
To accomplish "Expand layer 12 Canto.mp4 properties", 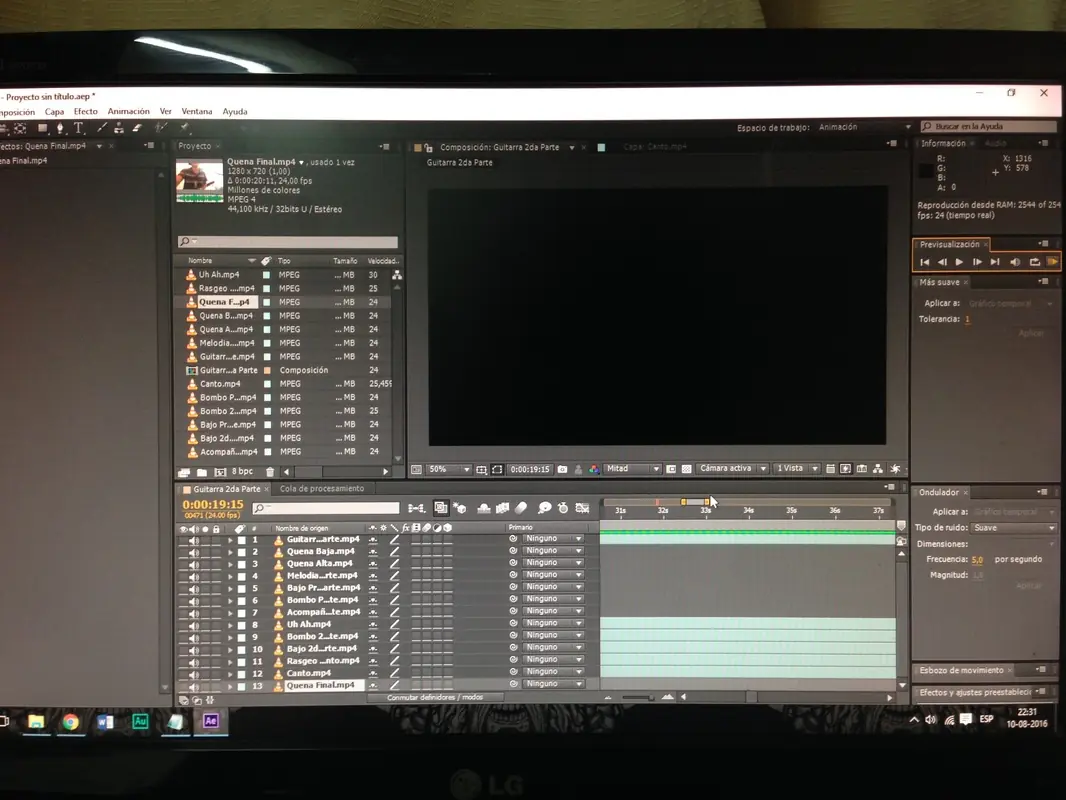I will (230, 674).
